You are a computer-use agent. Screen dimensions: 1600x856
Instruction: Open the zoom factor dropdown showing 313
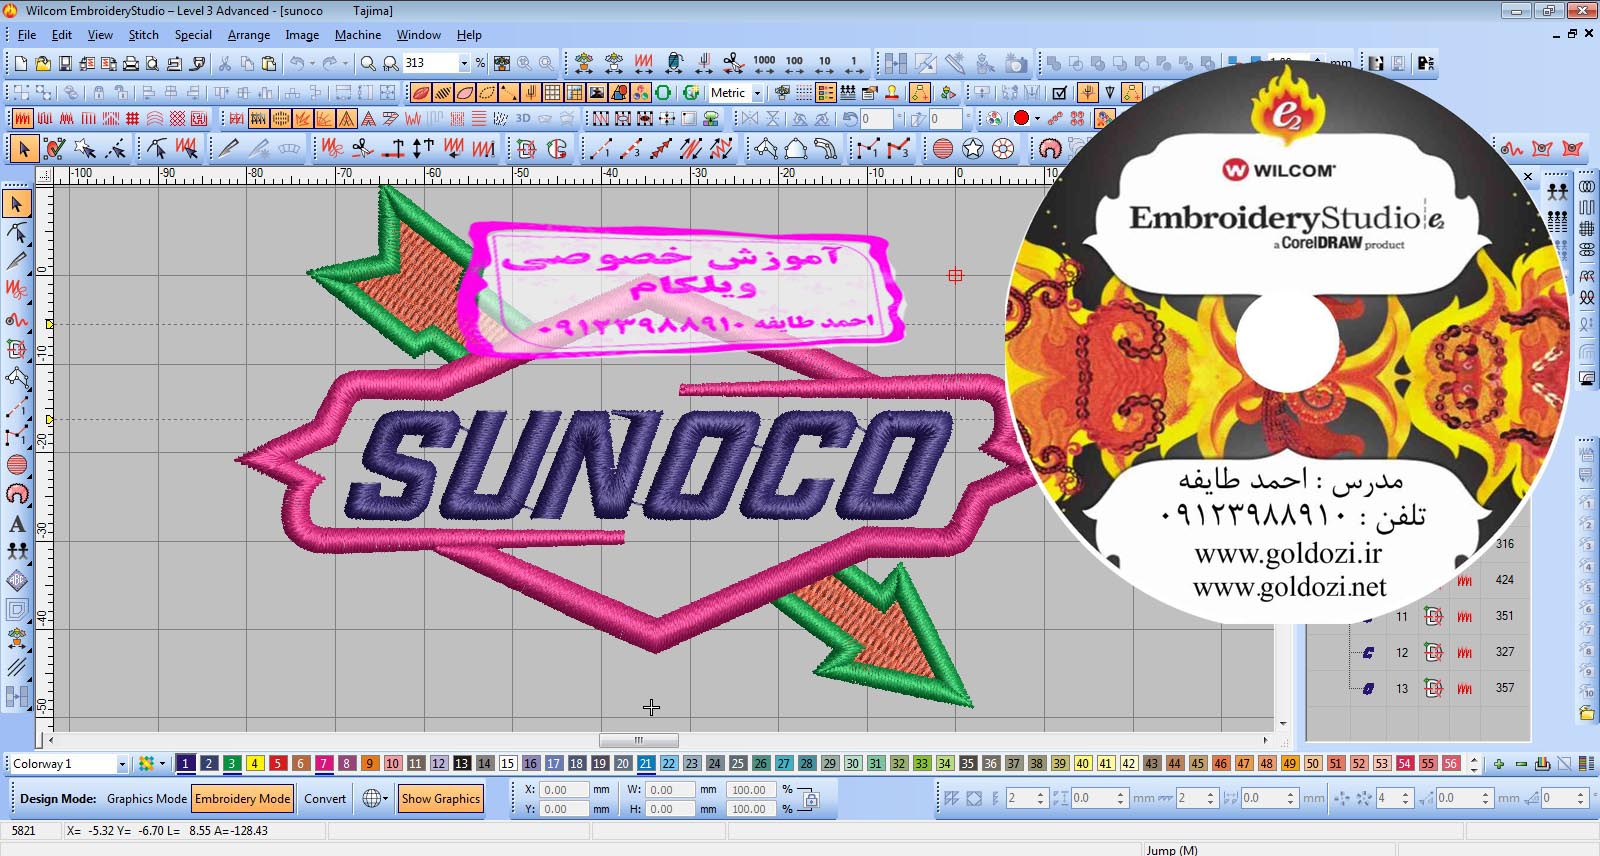[464, 64]
